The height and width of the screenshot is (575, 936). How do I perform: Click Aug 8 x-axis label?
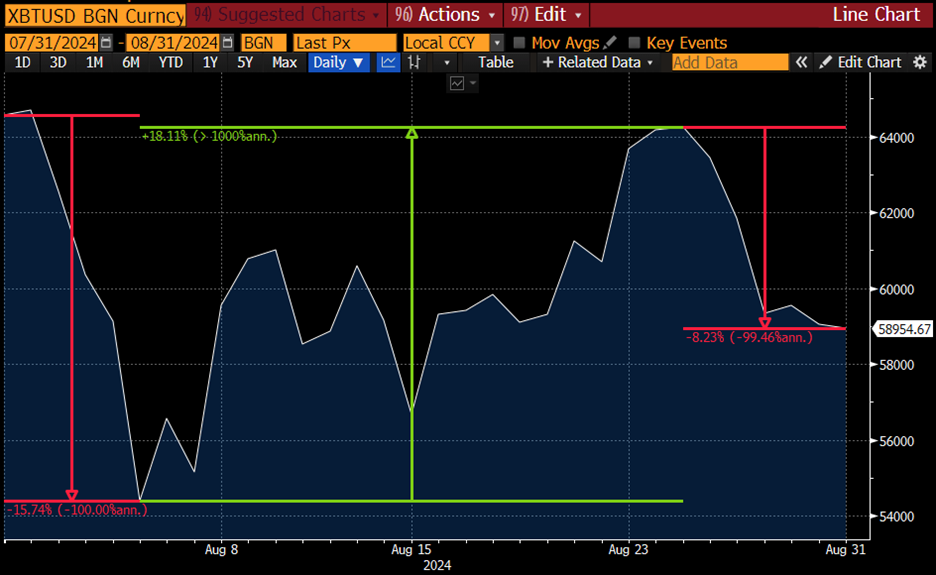pyautogui.click(x=221, y=550)
